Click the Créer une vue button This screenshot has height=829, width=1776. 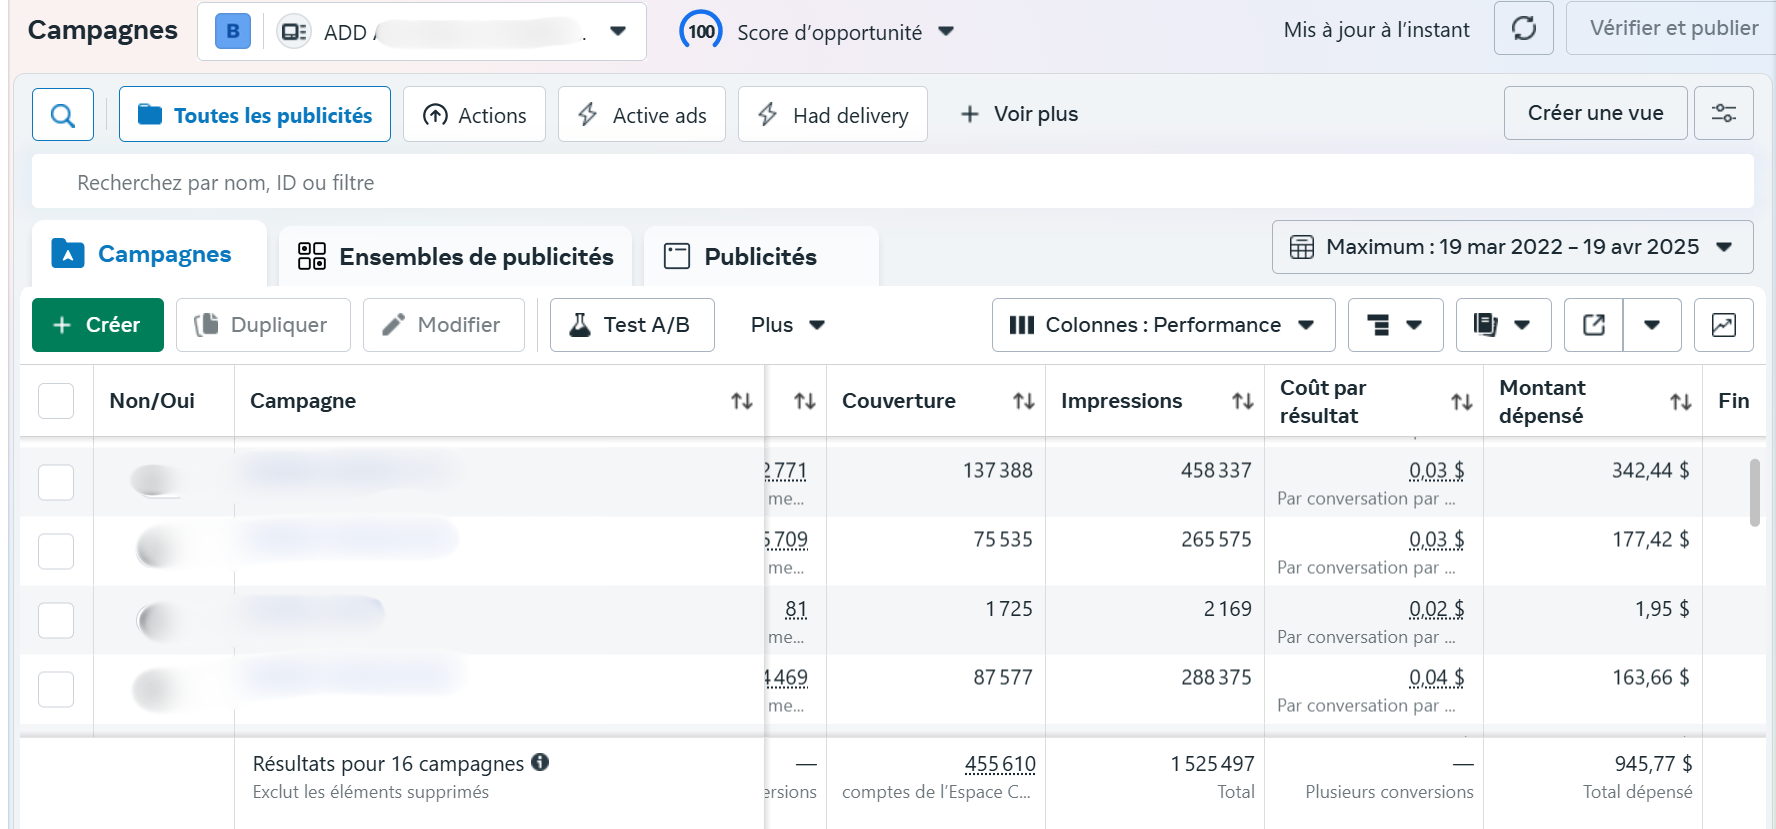click(x=1595, y=113)
